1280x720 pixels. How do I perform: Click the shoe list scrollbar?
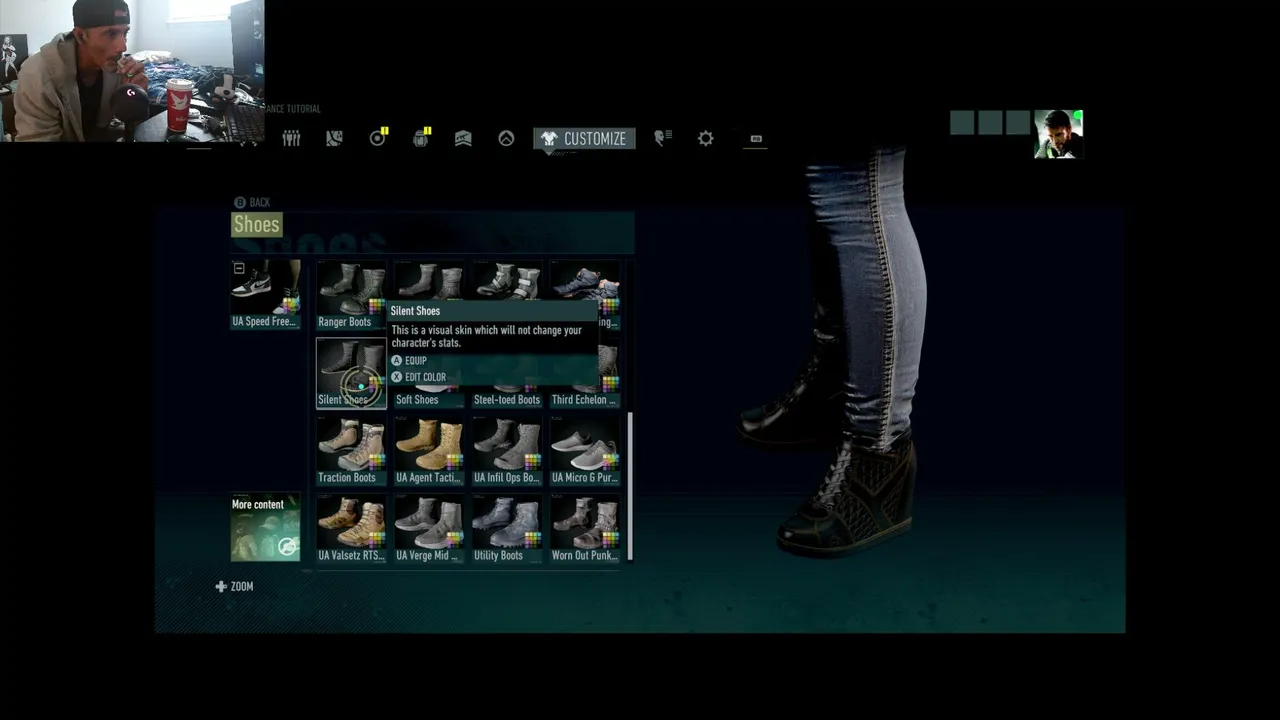coord(629,486)
